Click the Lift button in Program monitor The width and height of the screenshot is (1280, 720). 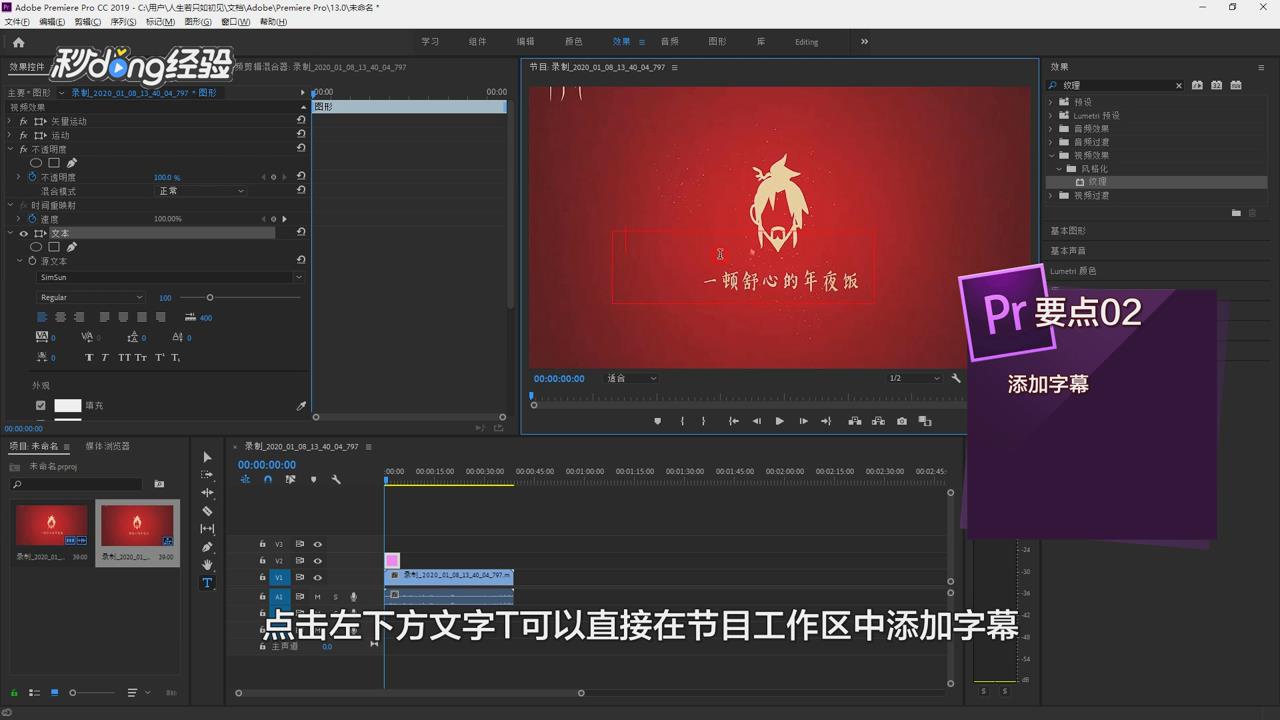[x=855, y=421]
